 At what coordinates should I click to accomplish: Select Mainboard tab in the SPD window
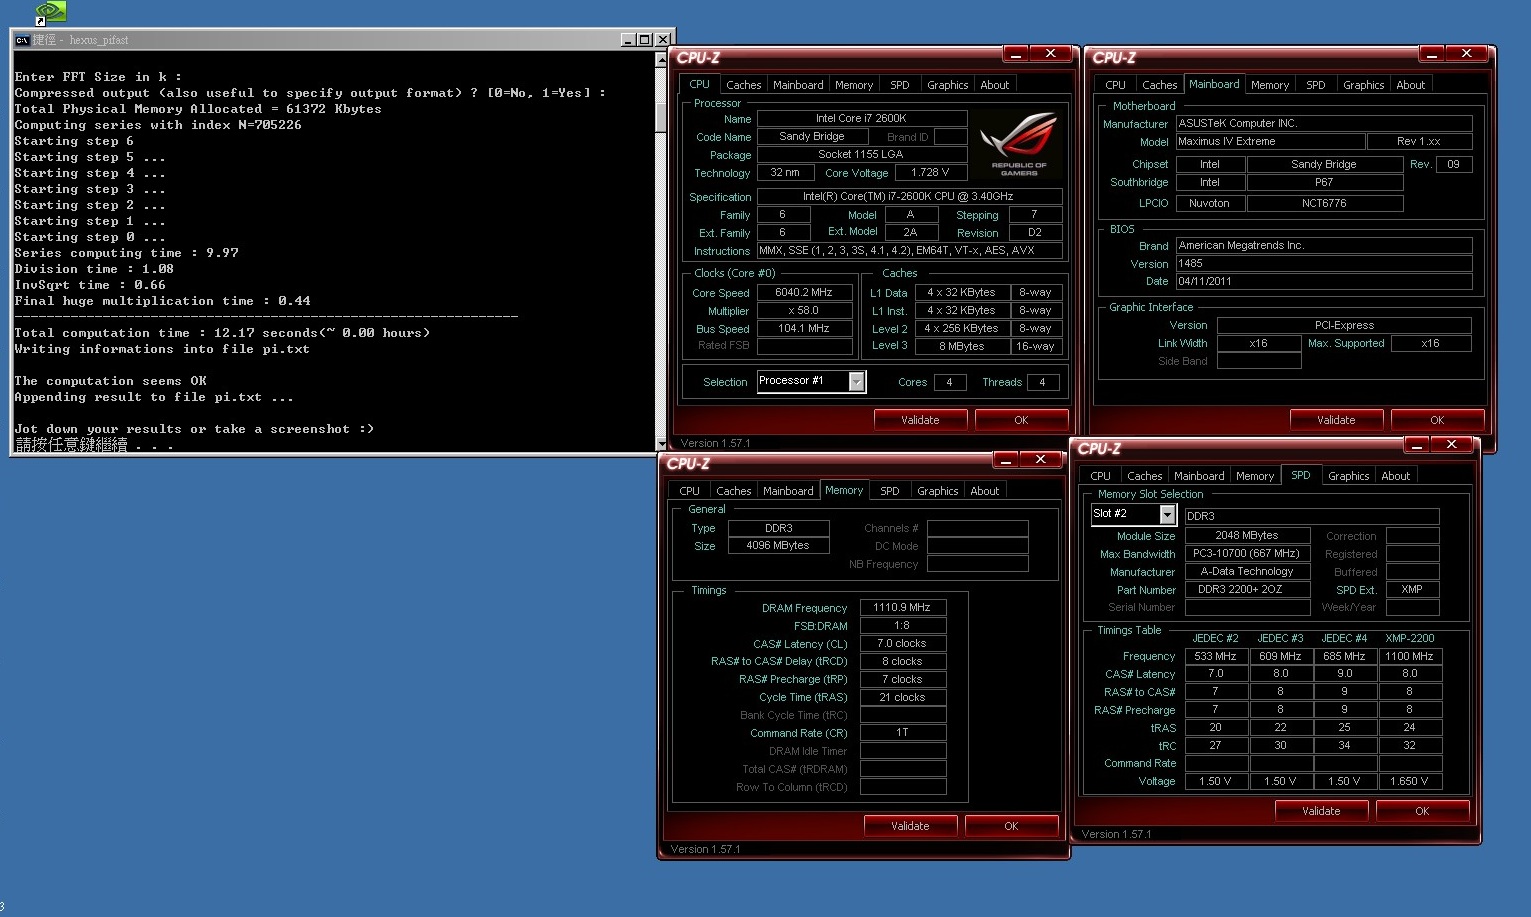click(1199, 476)
